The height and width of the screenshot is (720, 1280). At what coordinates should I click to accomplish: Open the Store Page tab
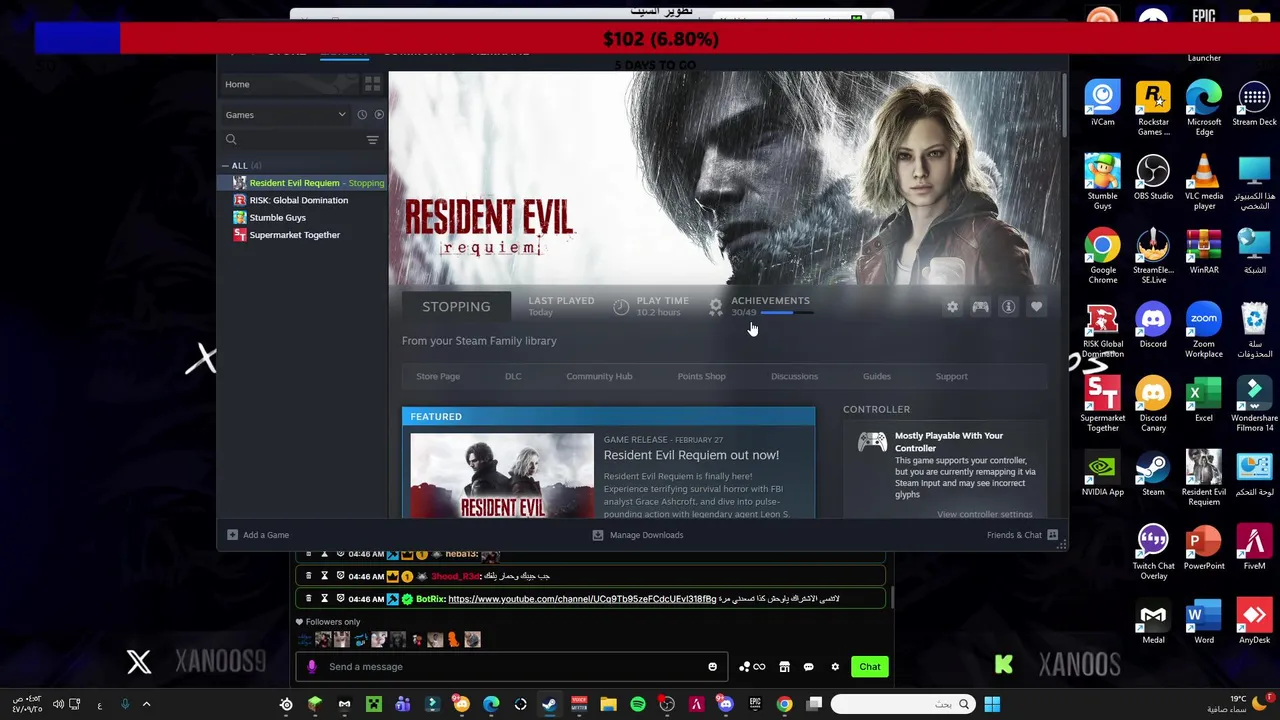(438, 376)
